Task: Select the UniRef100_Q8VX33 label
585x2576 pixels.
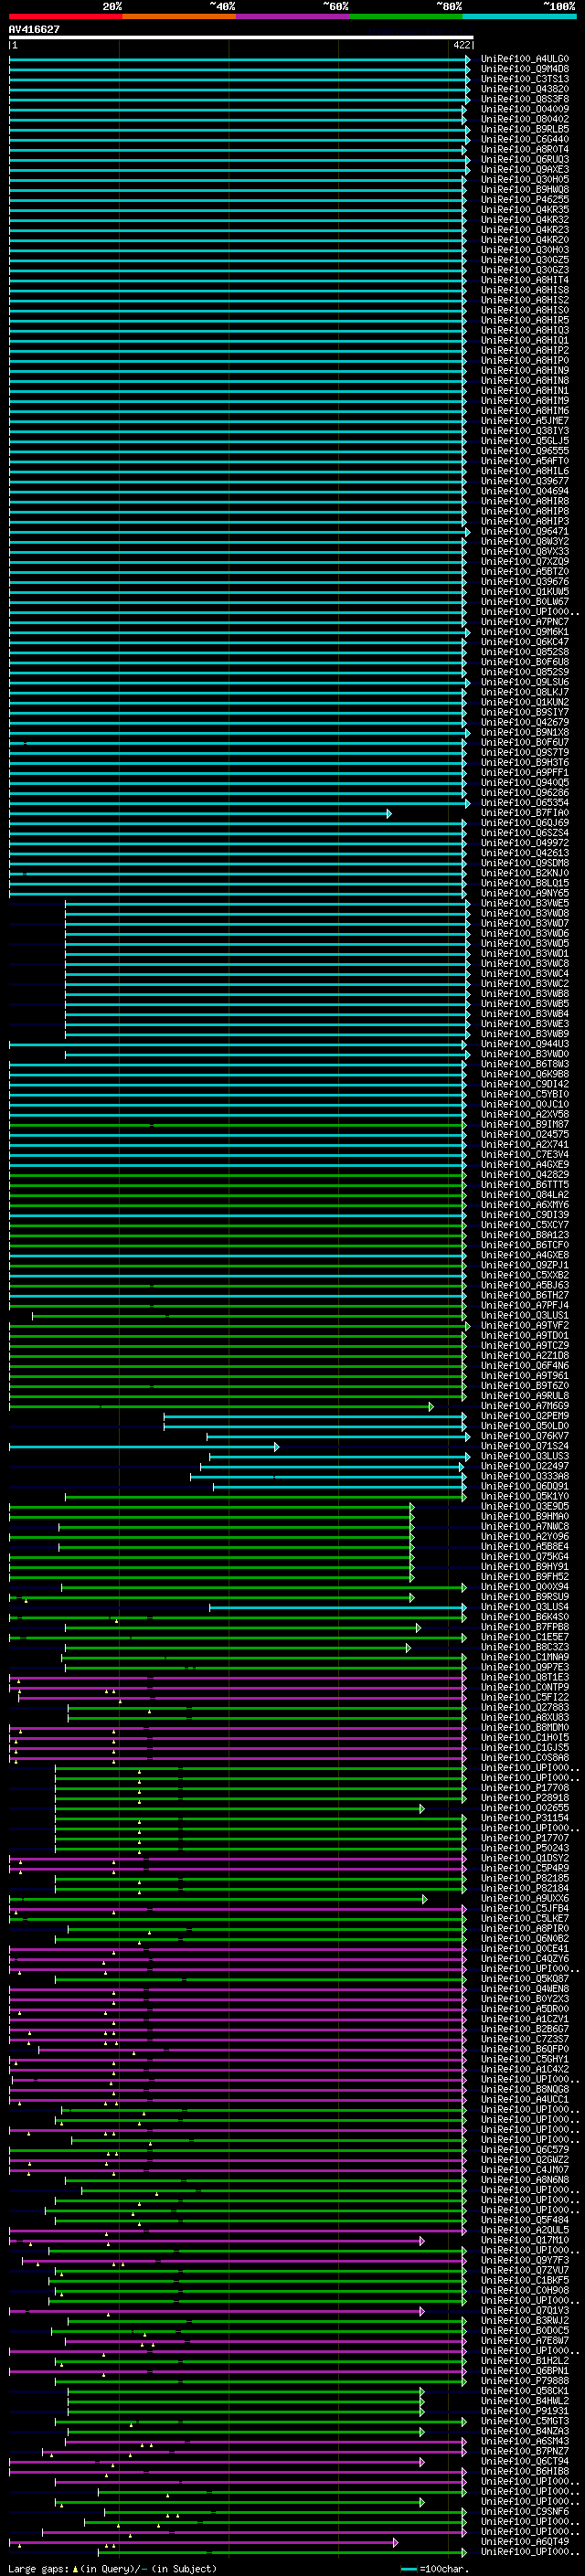Action: tap(525, 551)
